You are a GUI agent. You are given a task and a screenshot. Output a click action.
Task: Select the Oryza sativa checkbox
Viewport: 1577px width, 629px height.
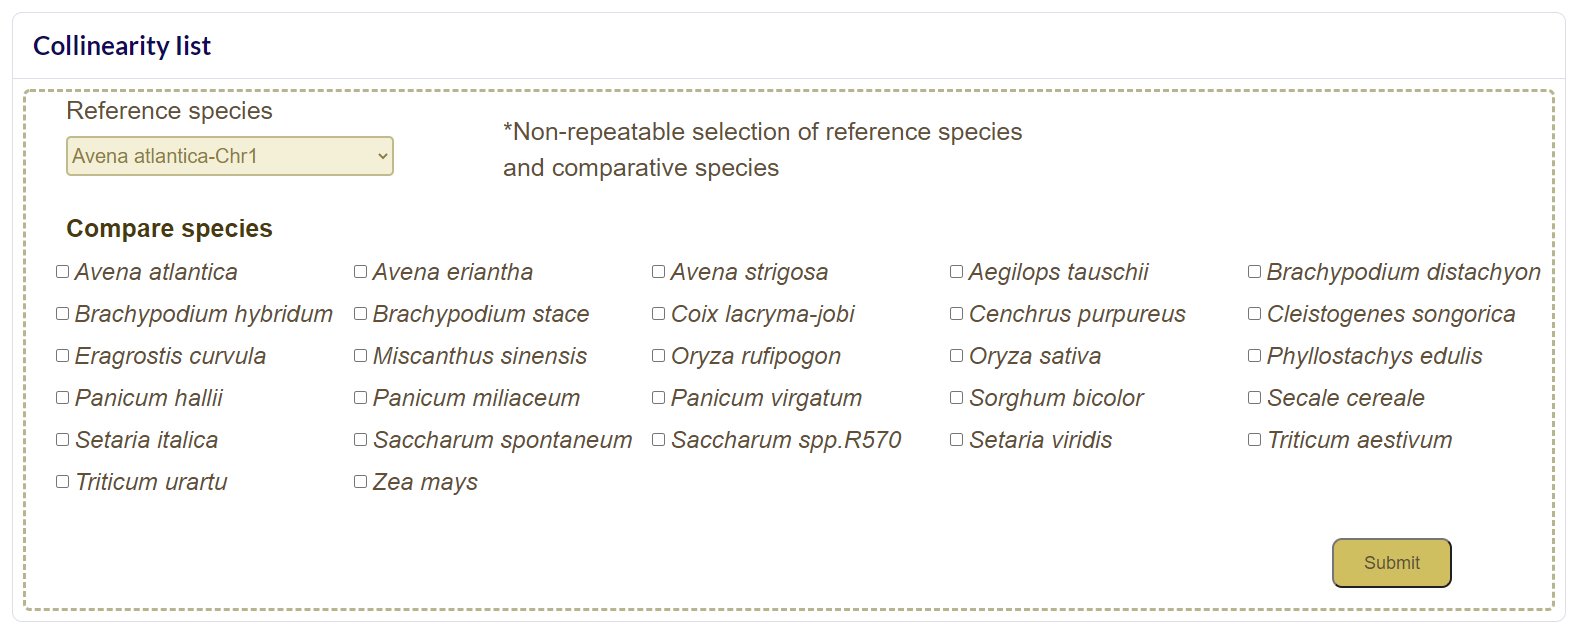[x=957, y=356]
